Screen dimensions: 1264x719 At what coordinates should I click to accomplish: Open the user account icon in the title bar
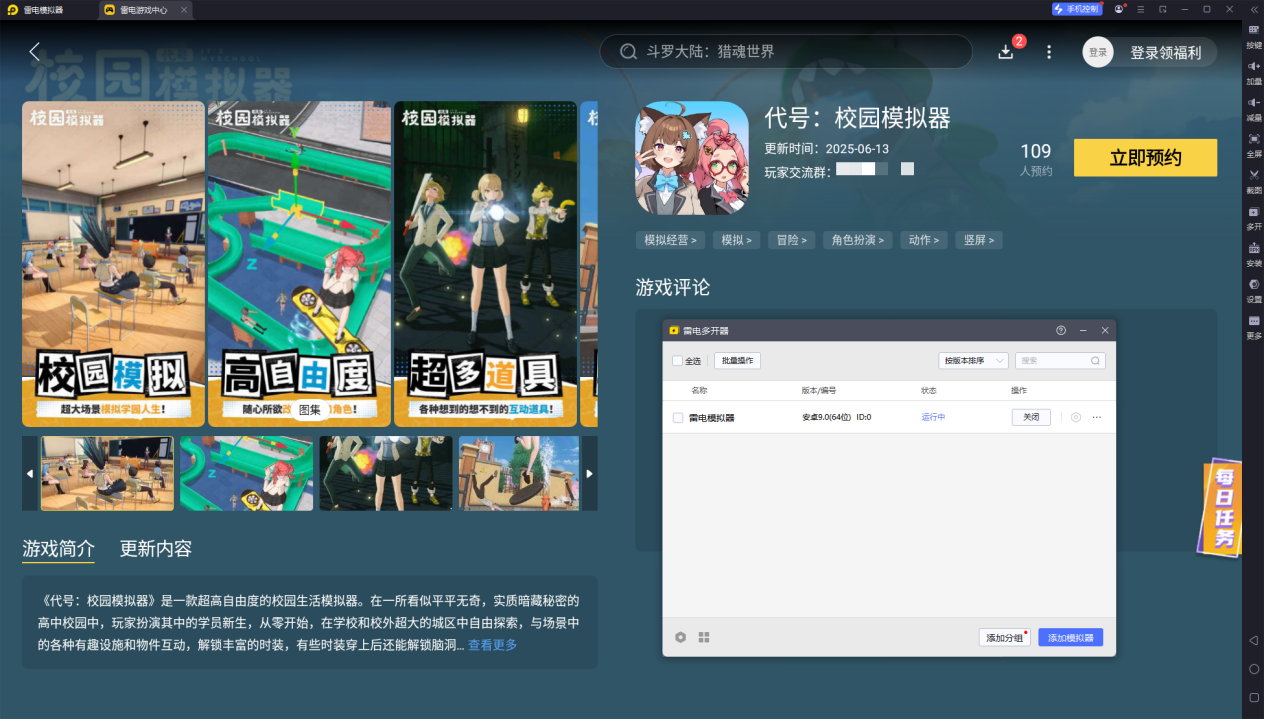pos(1119,9)
